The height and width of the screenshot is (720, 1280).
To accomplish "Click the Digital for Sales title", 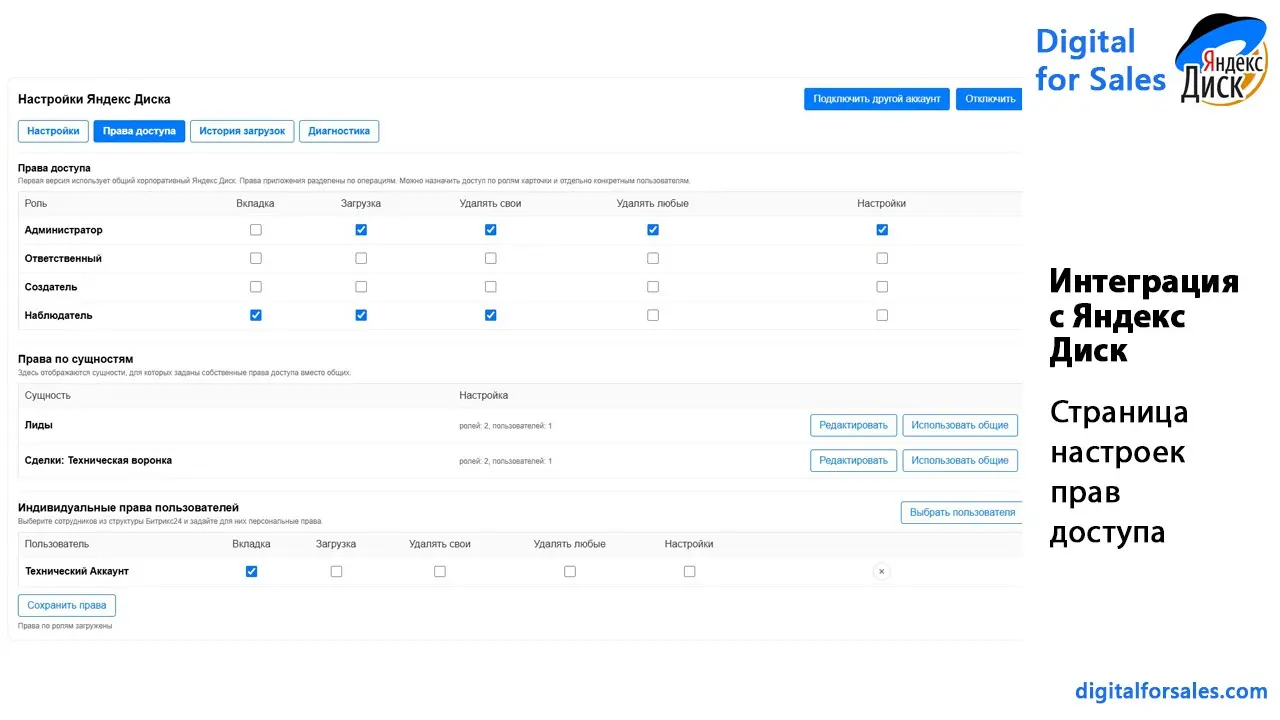I will click(x=1100, y=60).
